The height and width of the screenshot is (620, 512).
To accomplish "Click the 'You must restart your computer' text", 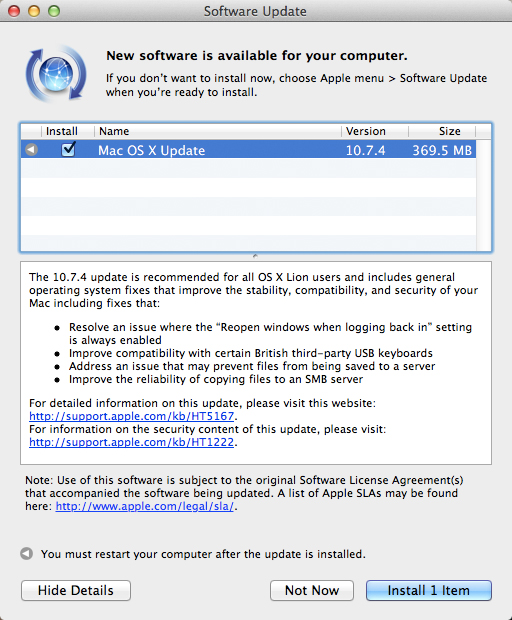I will click(x=203, y=554).
